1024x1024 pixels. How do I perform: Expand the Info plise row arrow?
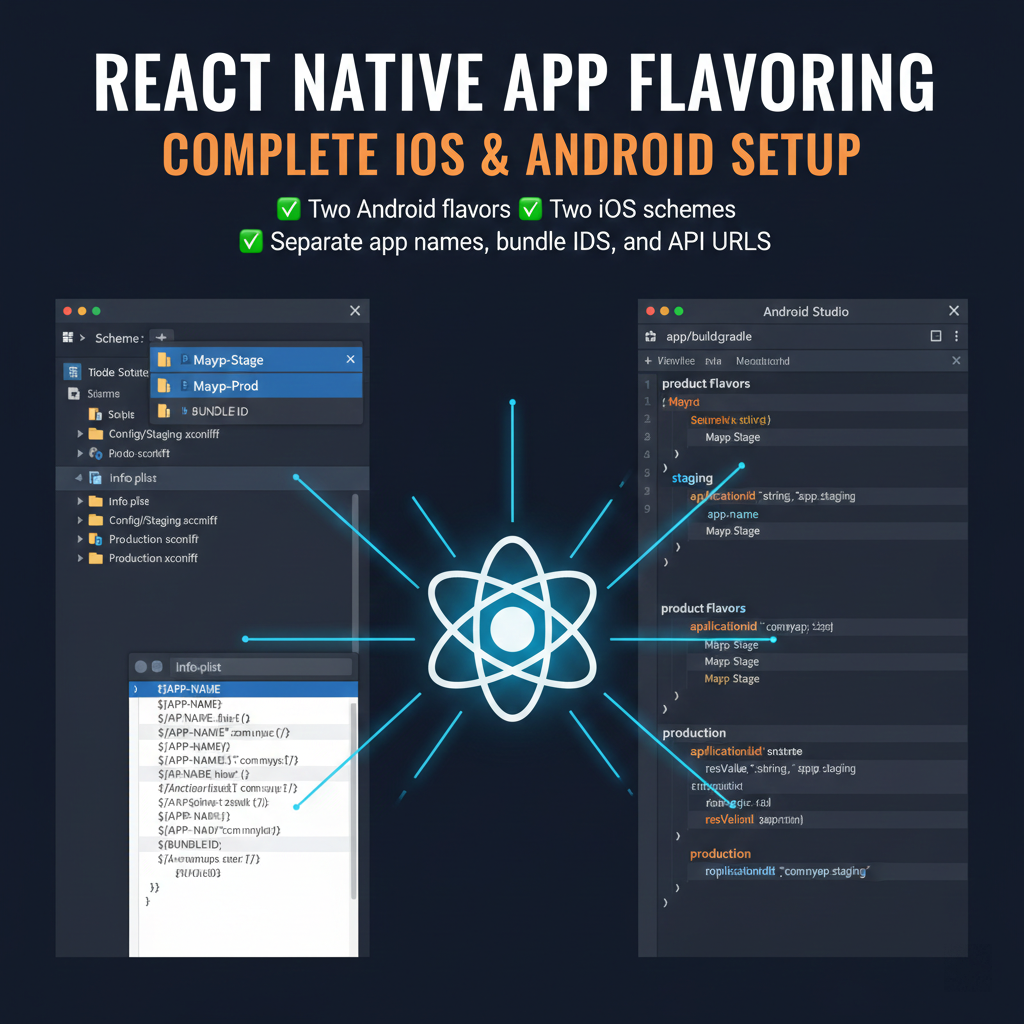point(80,501)
